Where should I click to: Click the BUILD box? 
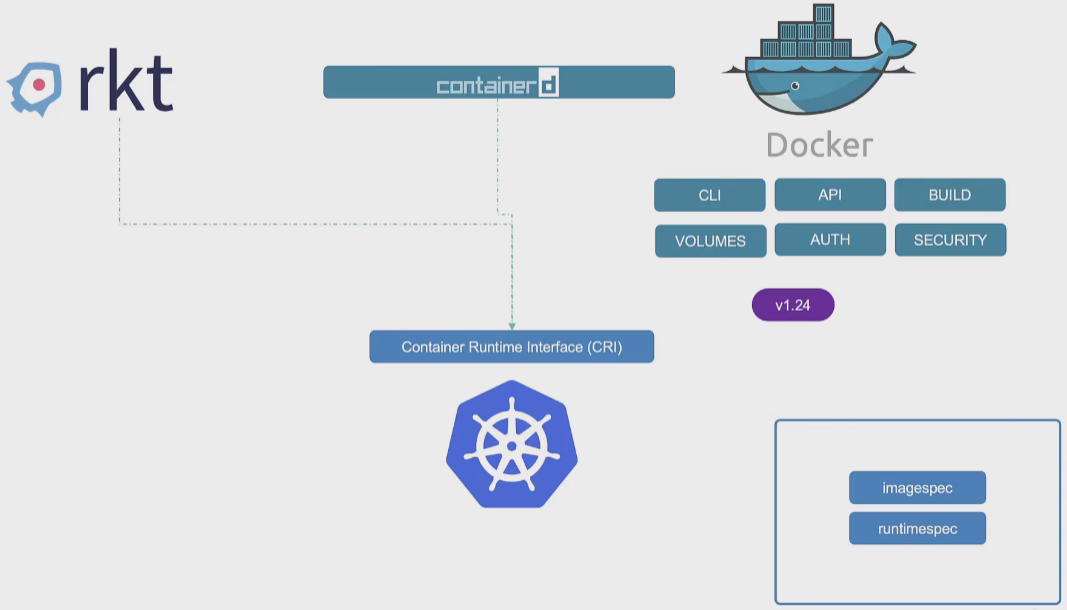[x=949, y=195]
